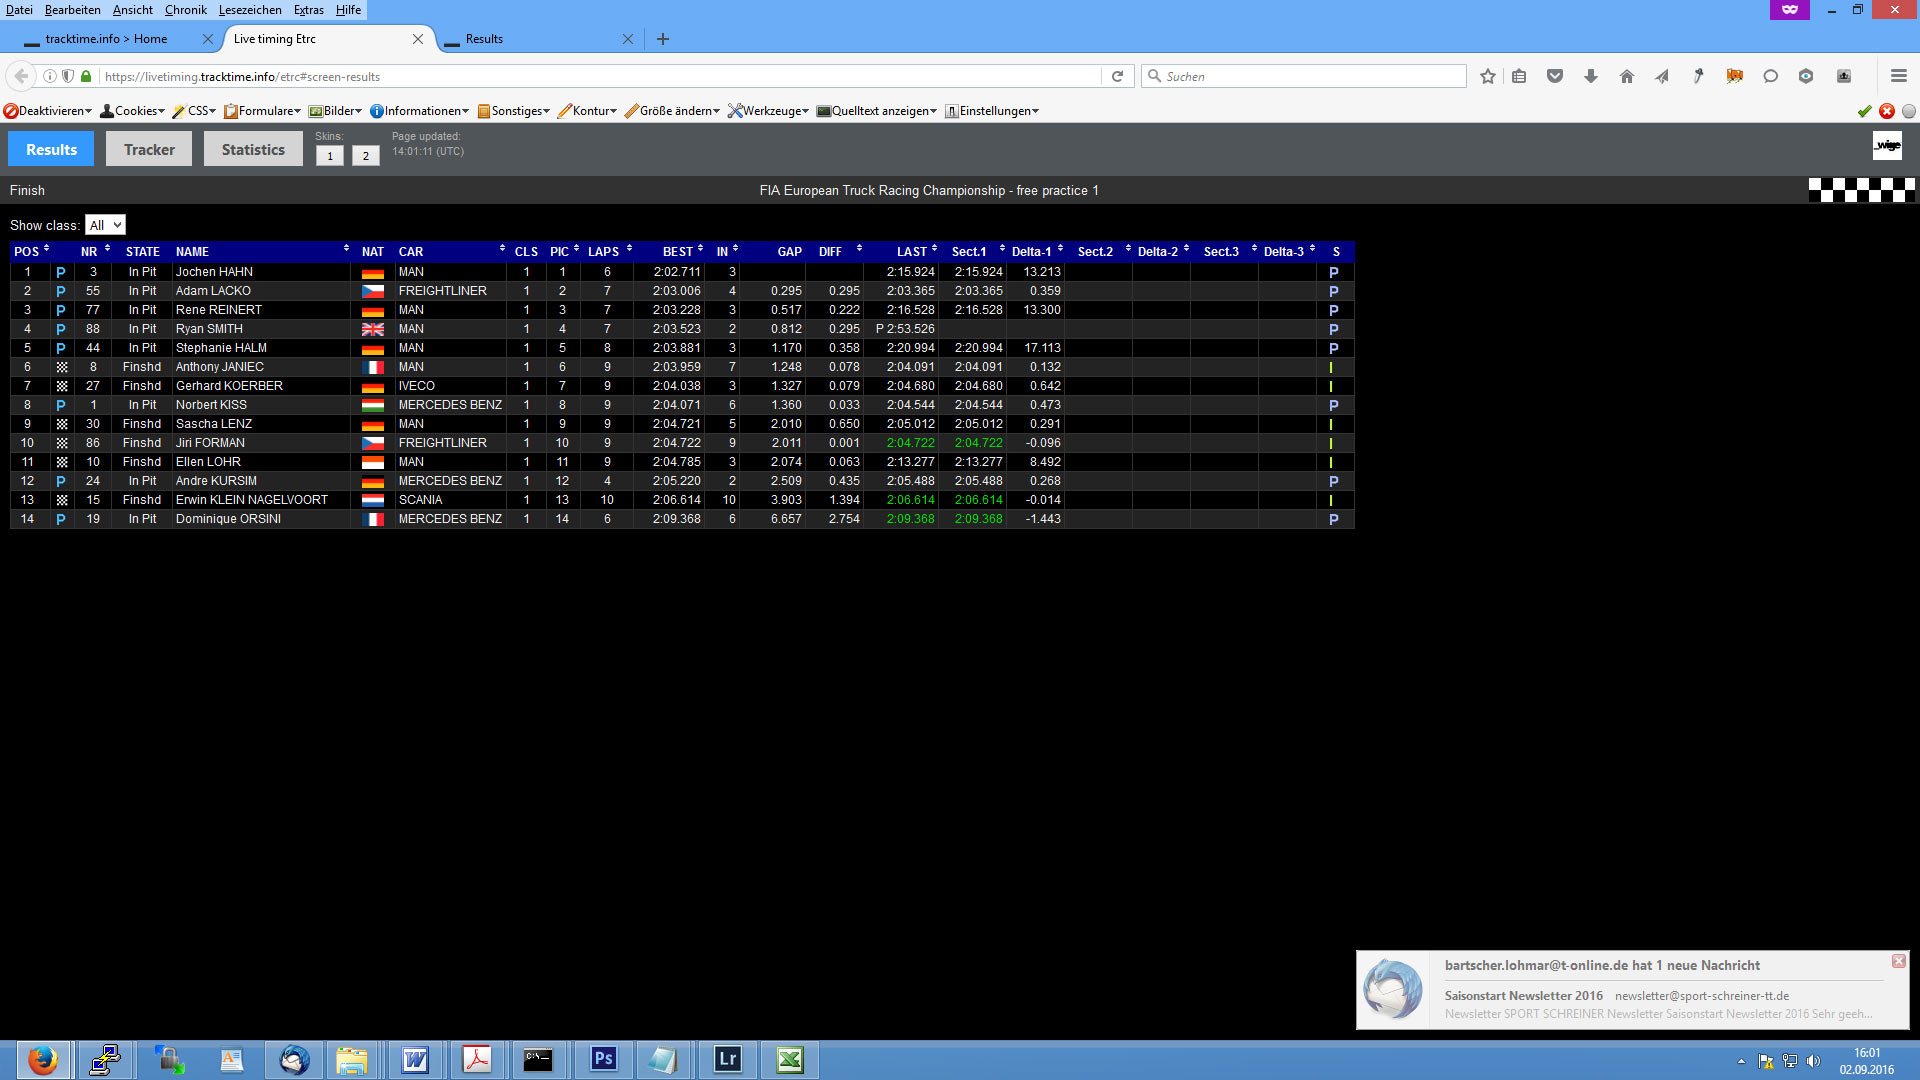Screen dimensions: 1920x1080
Task: Open Excel from the taskbar
Action: pos(790,1060)
